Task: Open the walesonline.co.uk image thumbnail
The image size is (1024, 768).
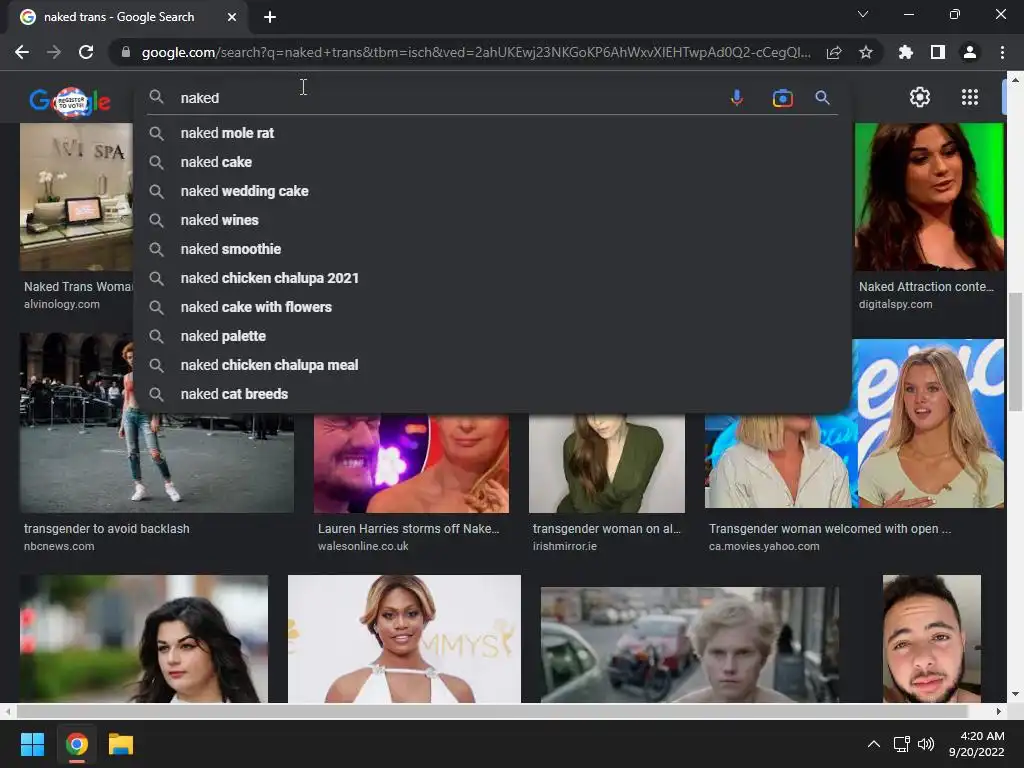Action: click(x=411, y=463)
